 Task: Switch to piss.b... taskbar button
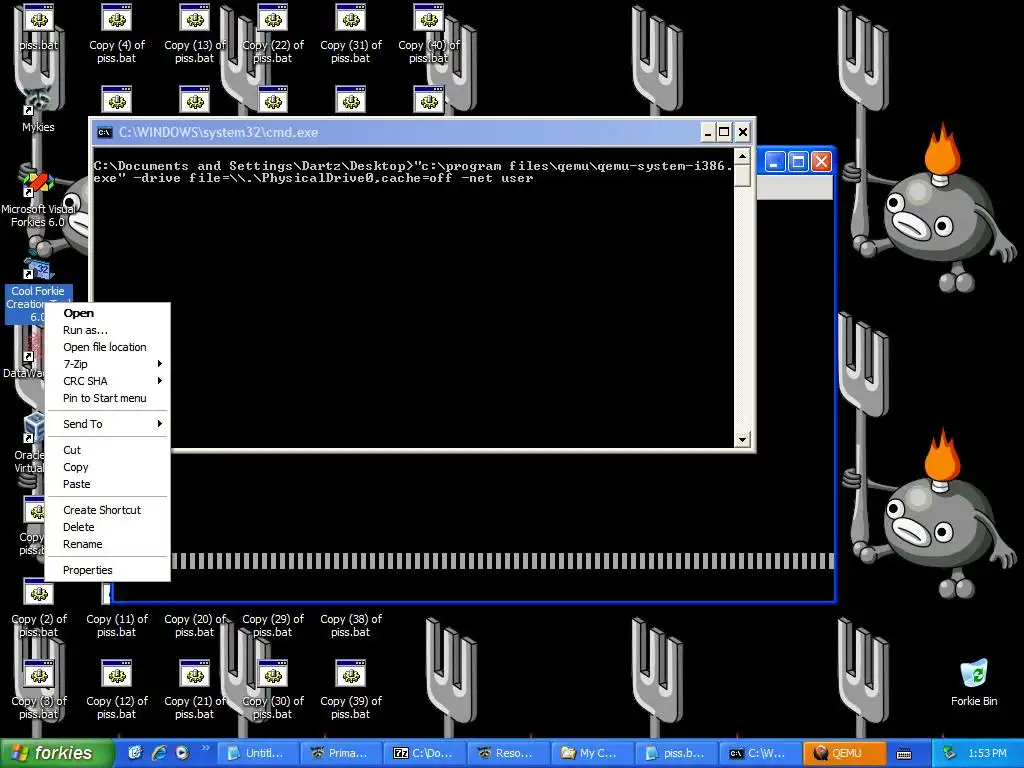(x=677, y=753)
